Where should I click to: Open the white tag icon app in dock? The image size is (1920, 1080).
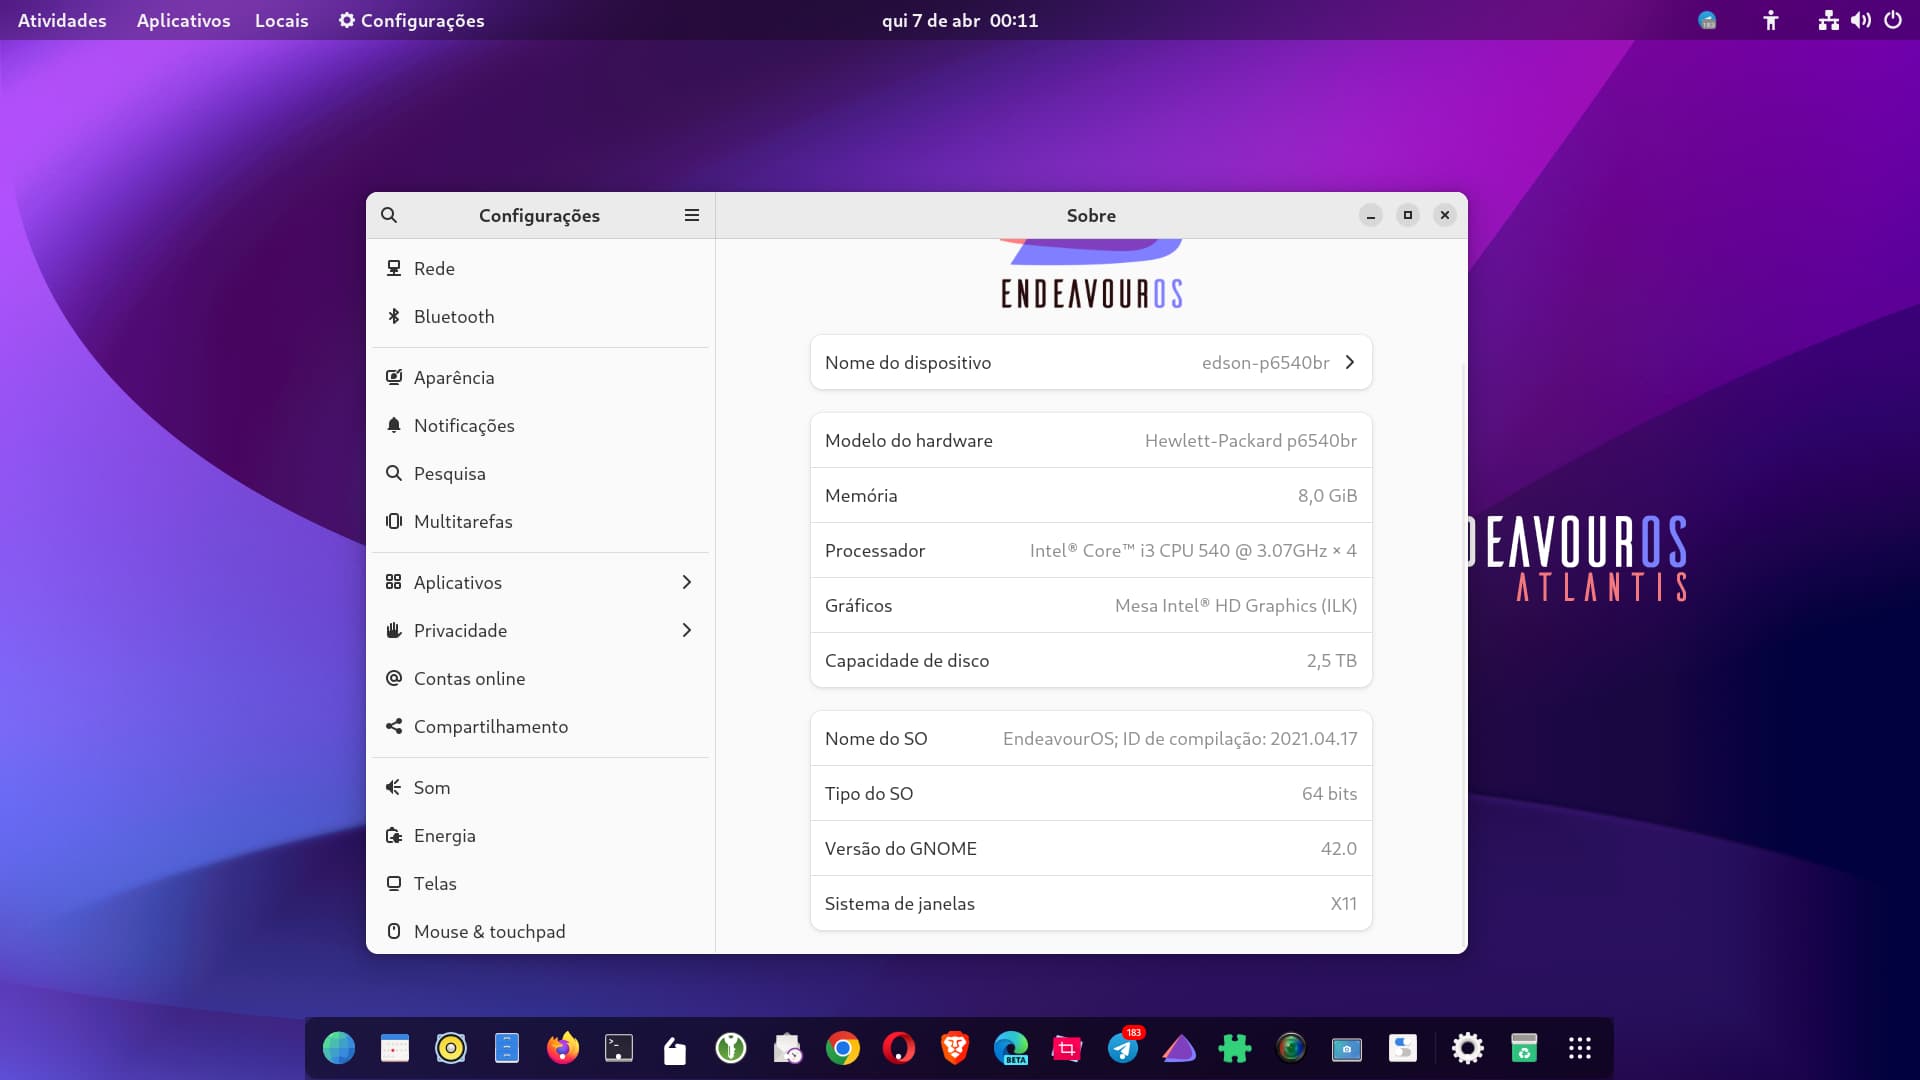[x=675, y=1050]
